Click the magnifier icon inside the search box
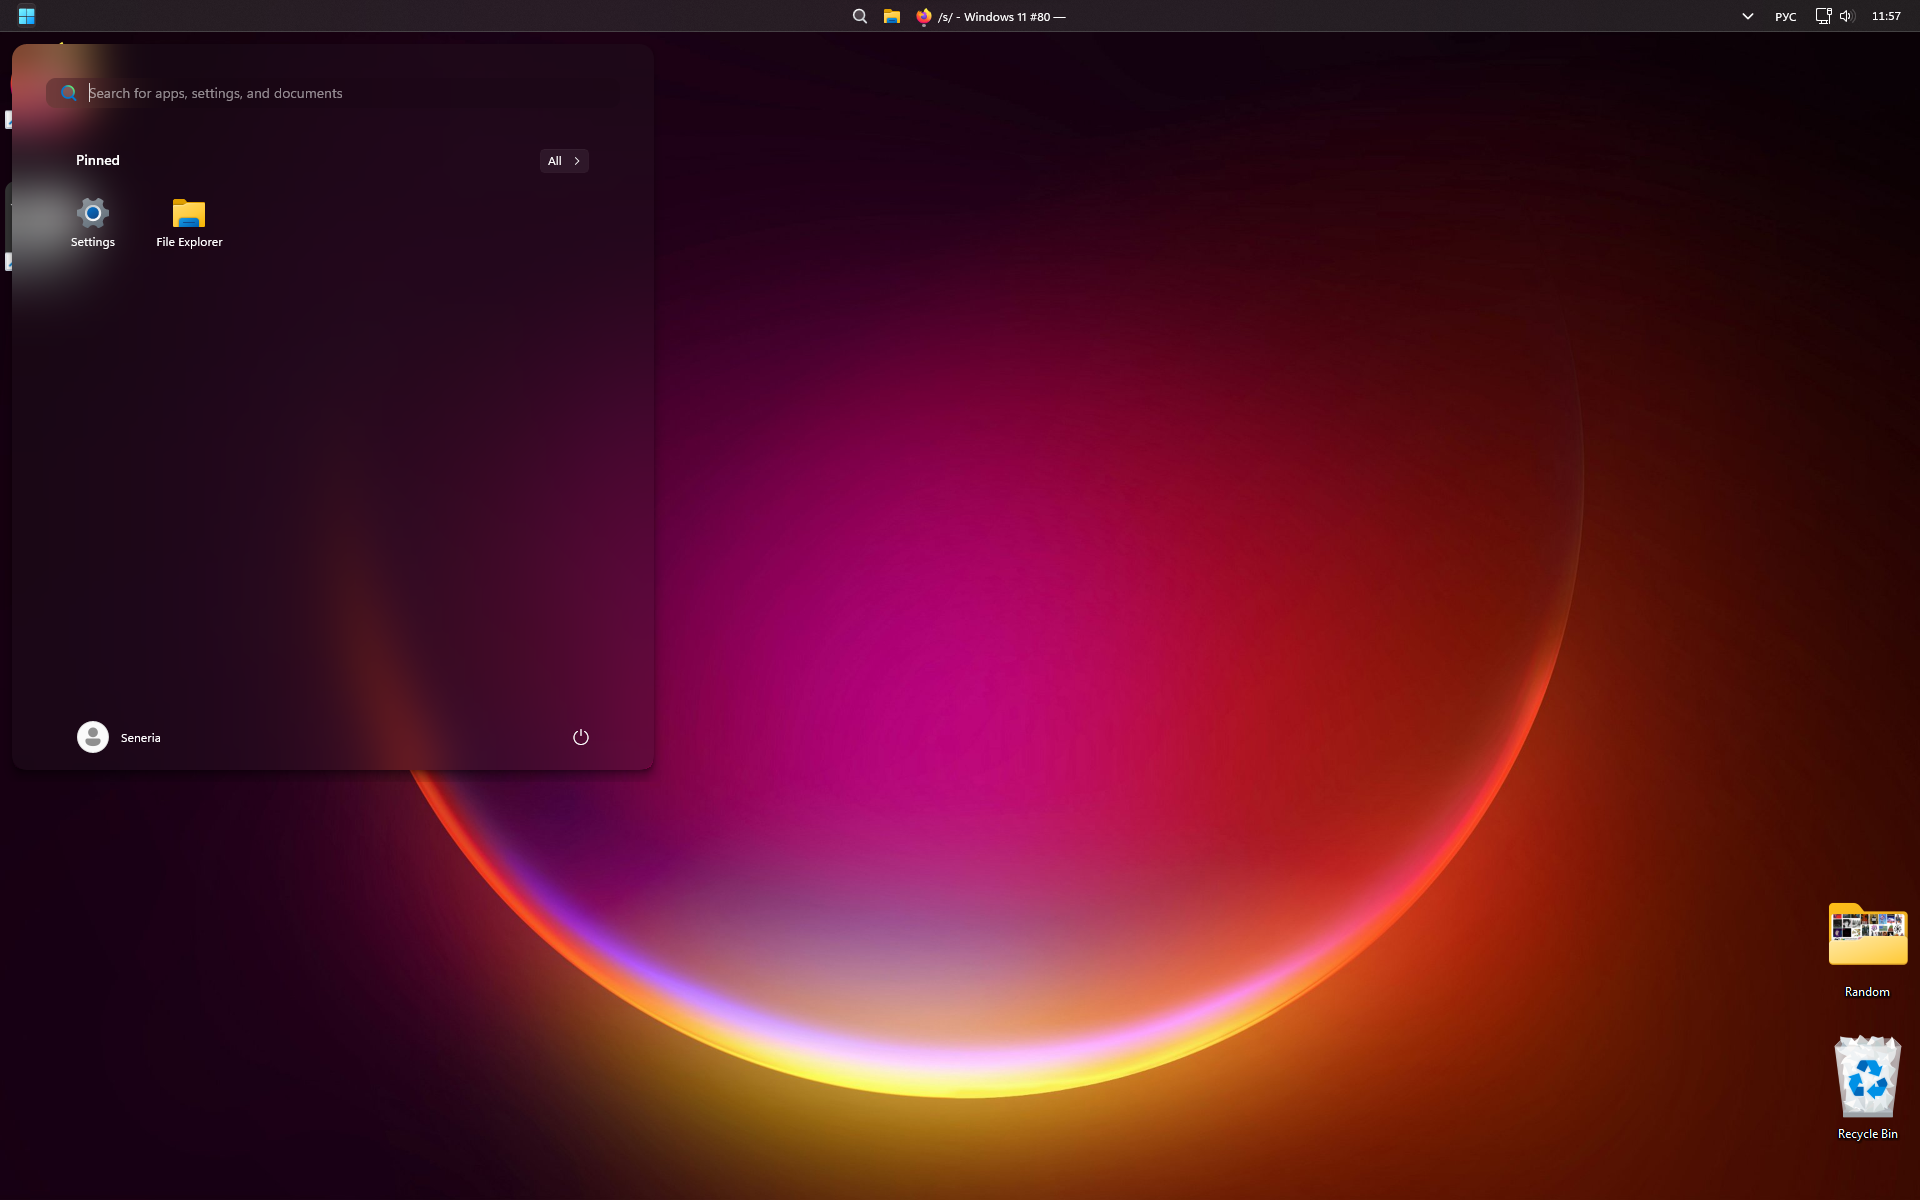 tap(68, 92)
